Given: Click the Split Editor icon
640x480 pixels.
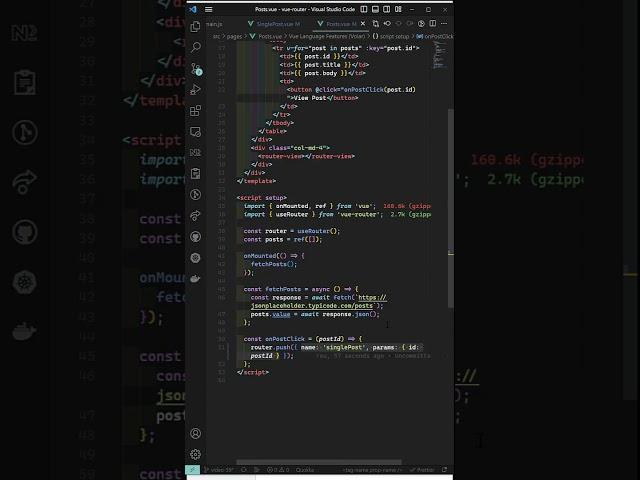Looking at the screenshot, I should (x=433, y=24).
